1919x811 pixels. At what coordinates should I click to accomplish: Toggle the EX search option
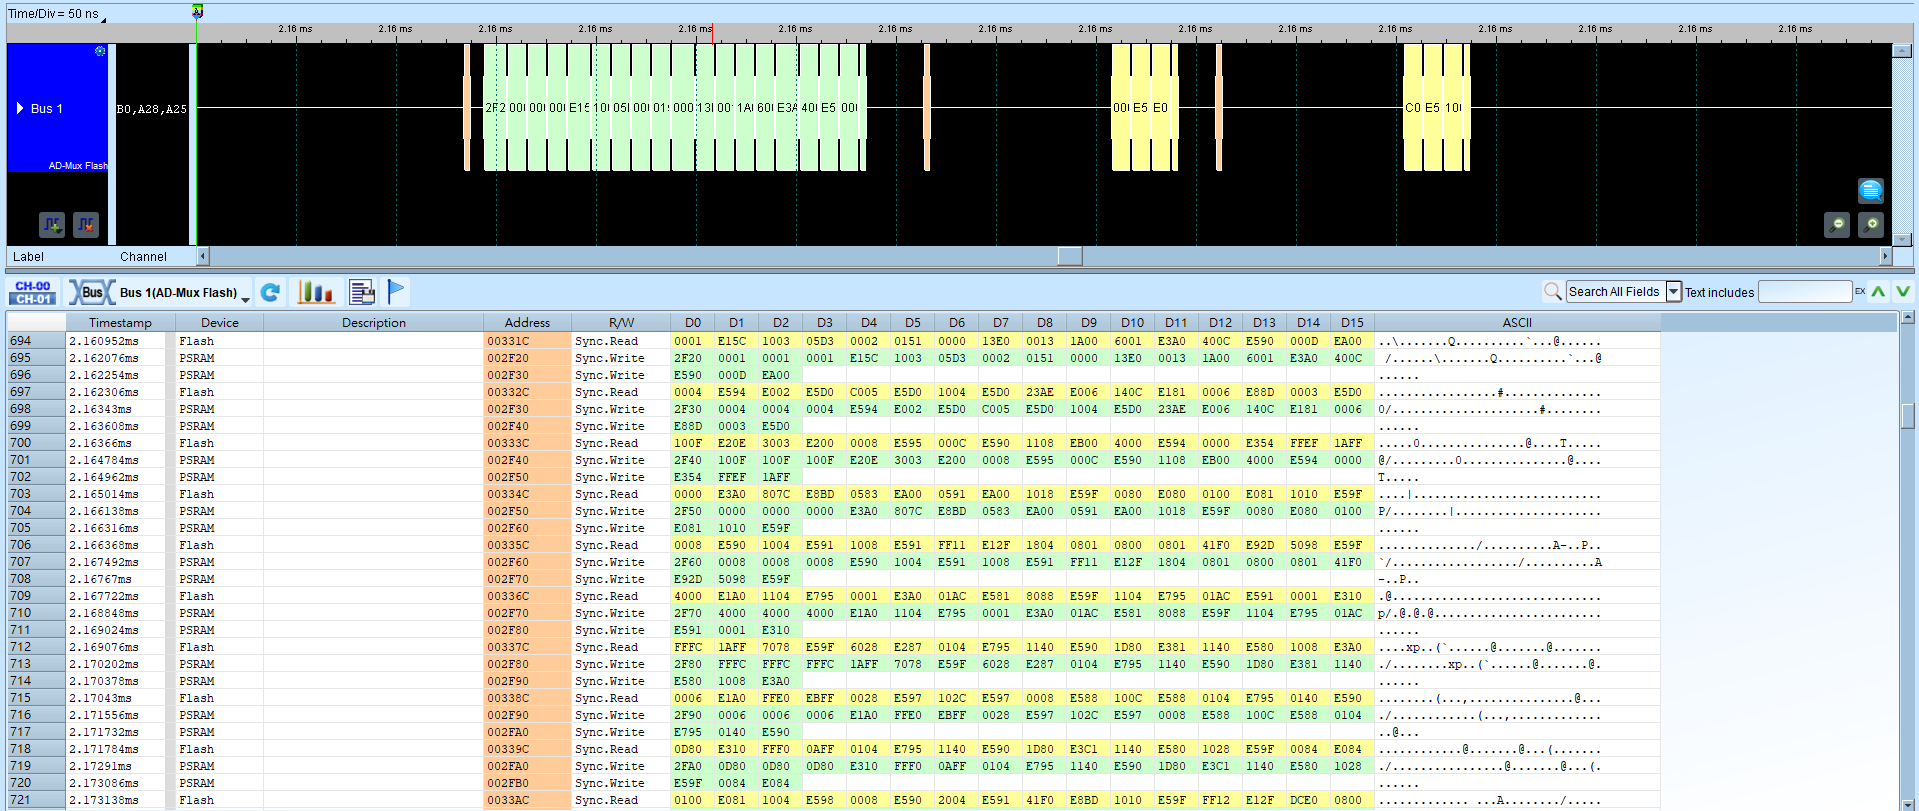[1860, 292]
